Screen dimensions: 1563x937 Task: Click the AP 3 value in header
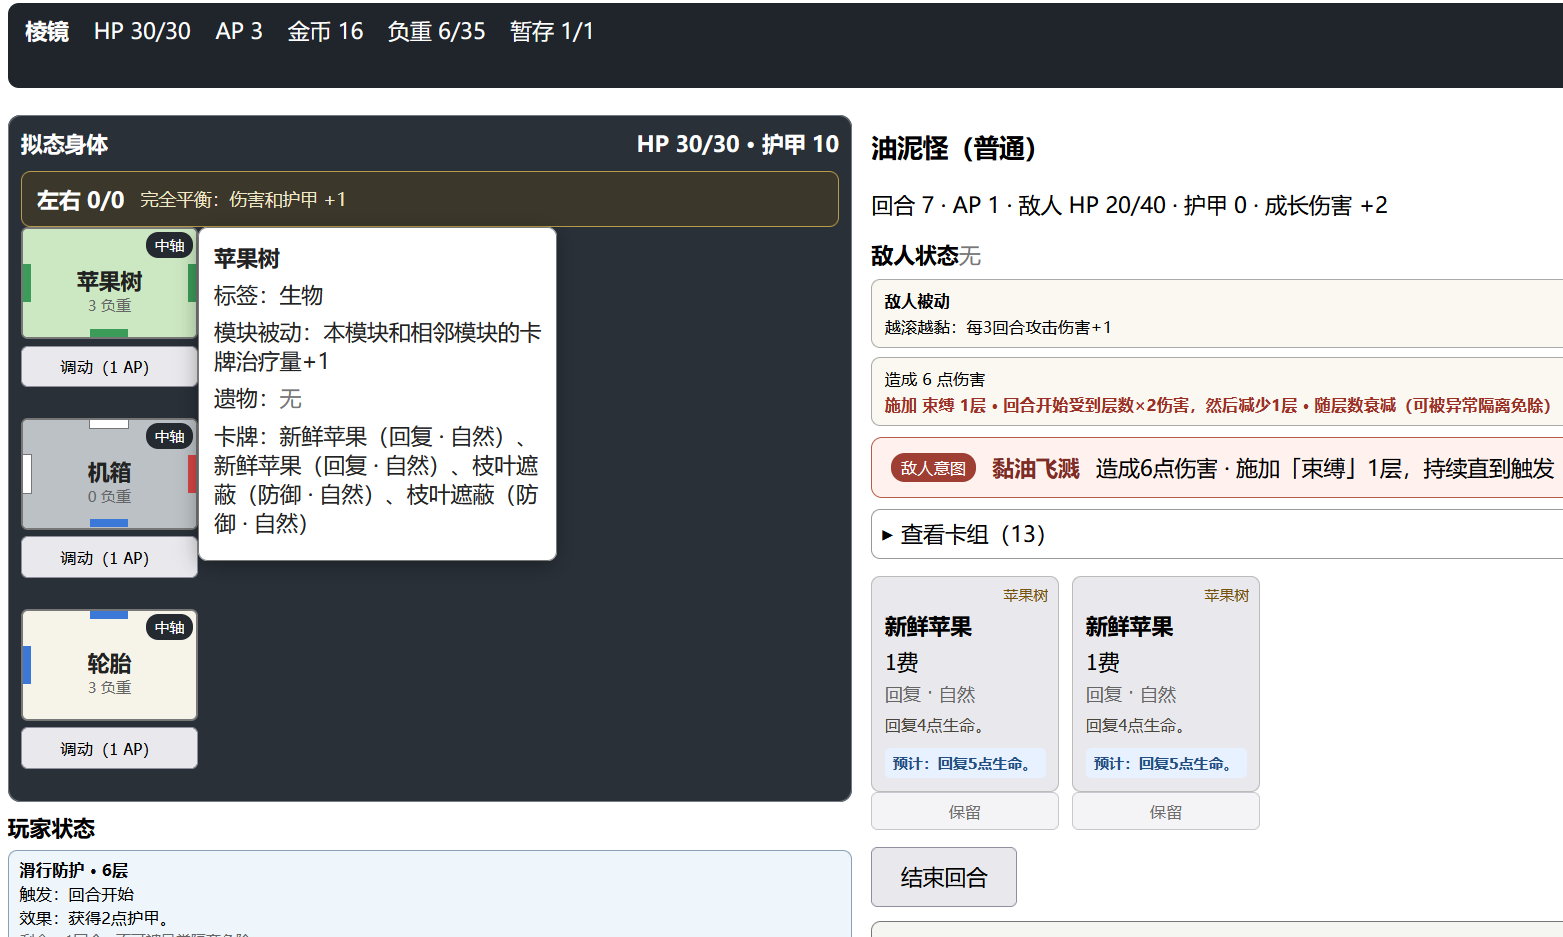coord(239,31)
